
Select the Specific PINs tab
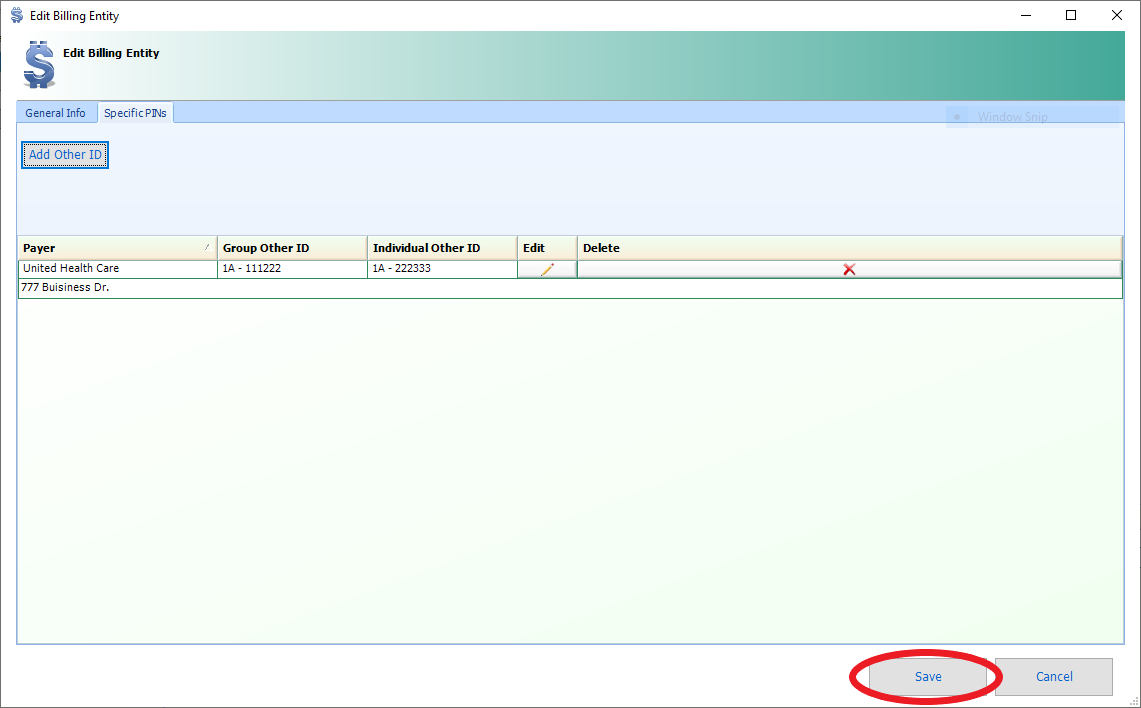tap(135, 113)
